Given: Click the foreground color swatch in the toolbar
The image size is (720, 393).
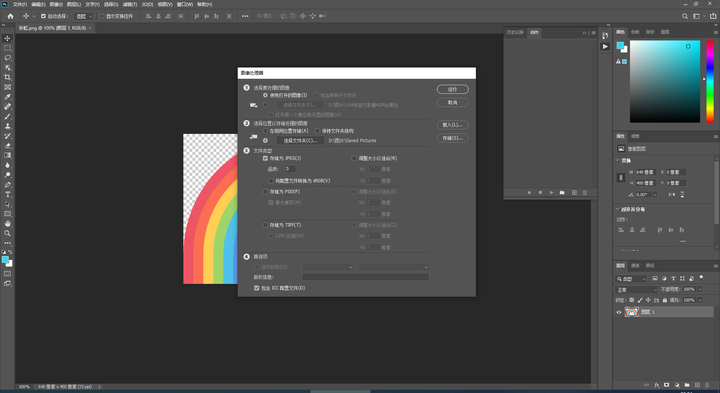Looking at the screenshot, I should 5,260.
